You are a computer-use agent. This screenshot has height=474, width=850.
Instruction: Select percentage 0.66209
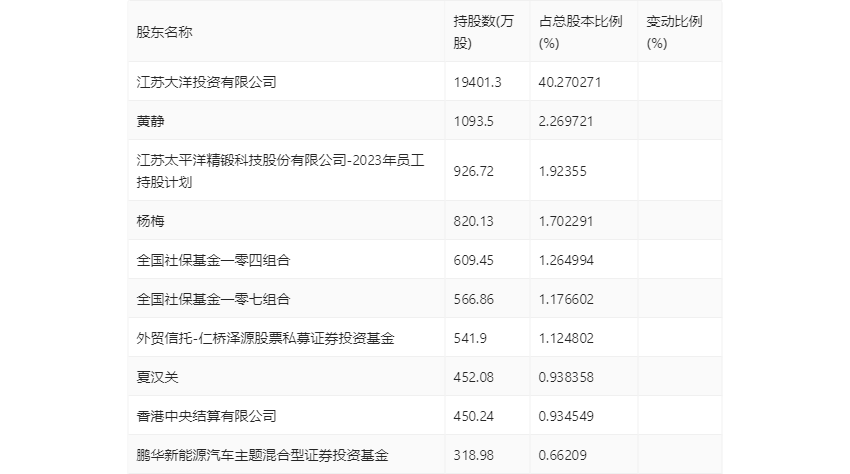click(x=563, y=455)
